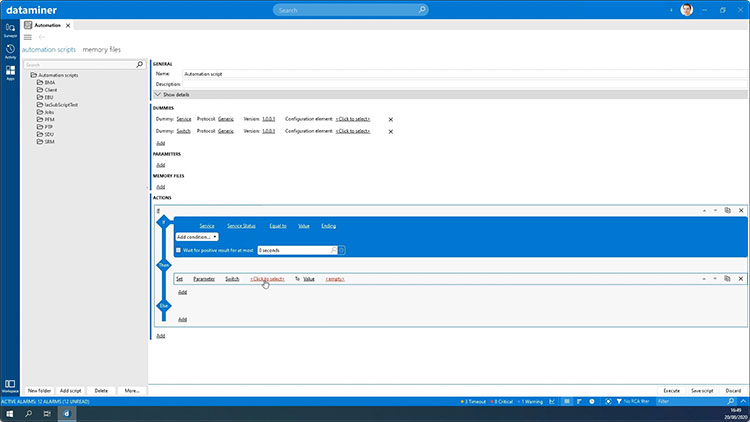Click the Equal to condition link
The height and width of the screenshot is (422, 750).
coord(277,226)
